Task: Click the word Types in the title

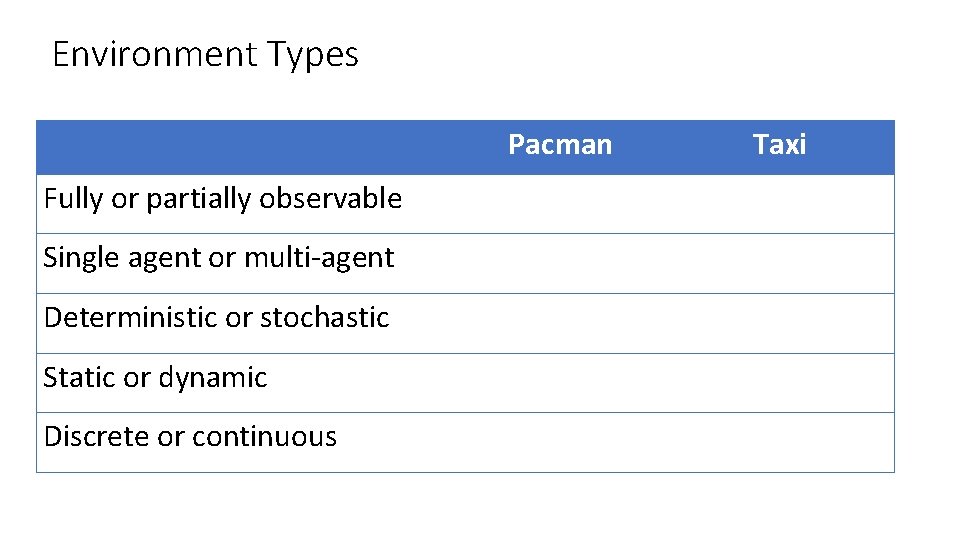Action: point(312,55)
